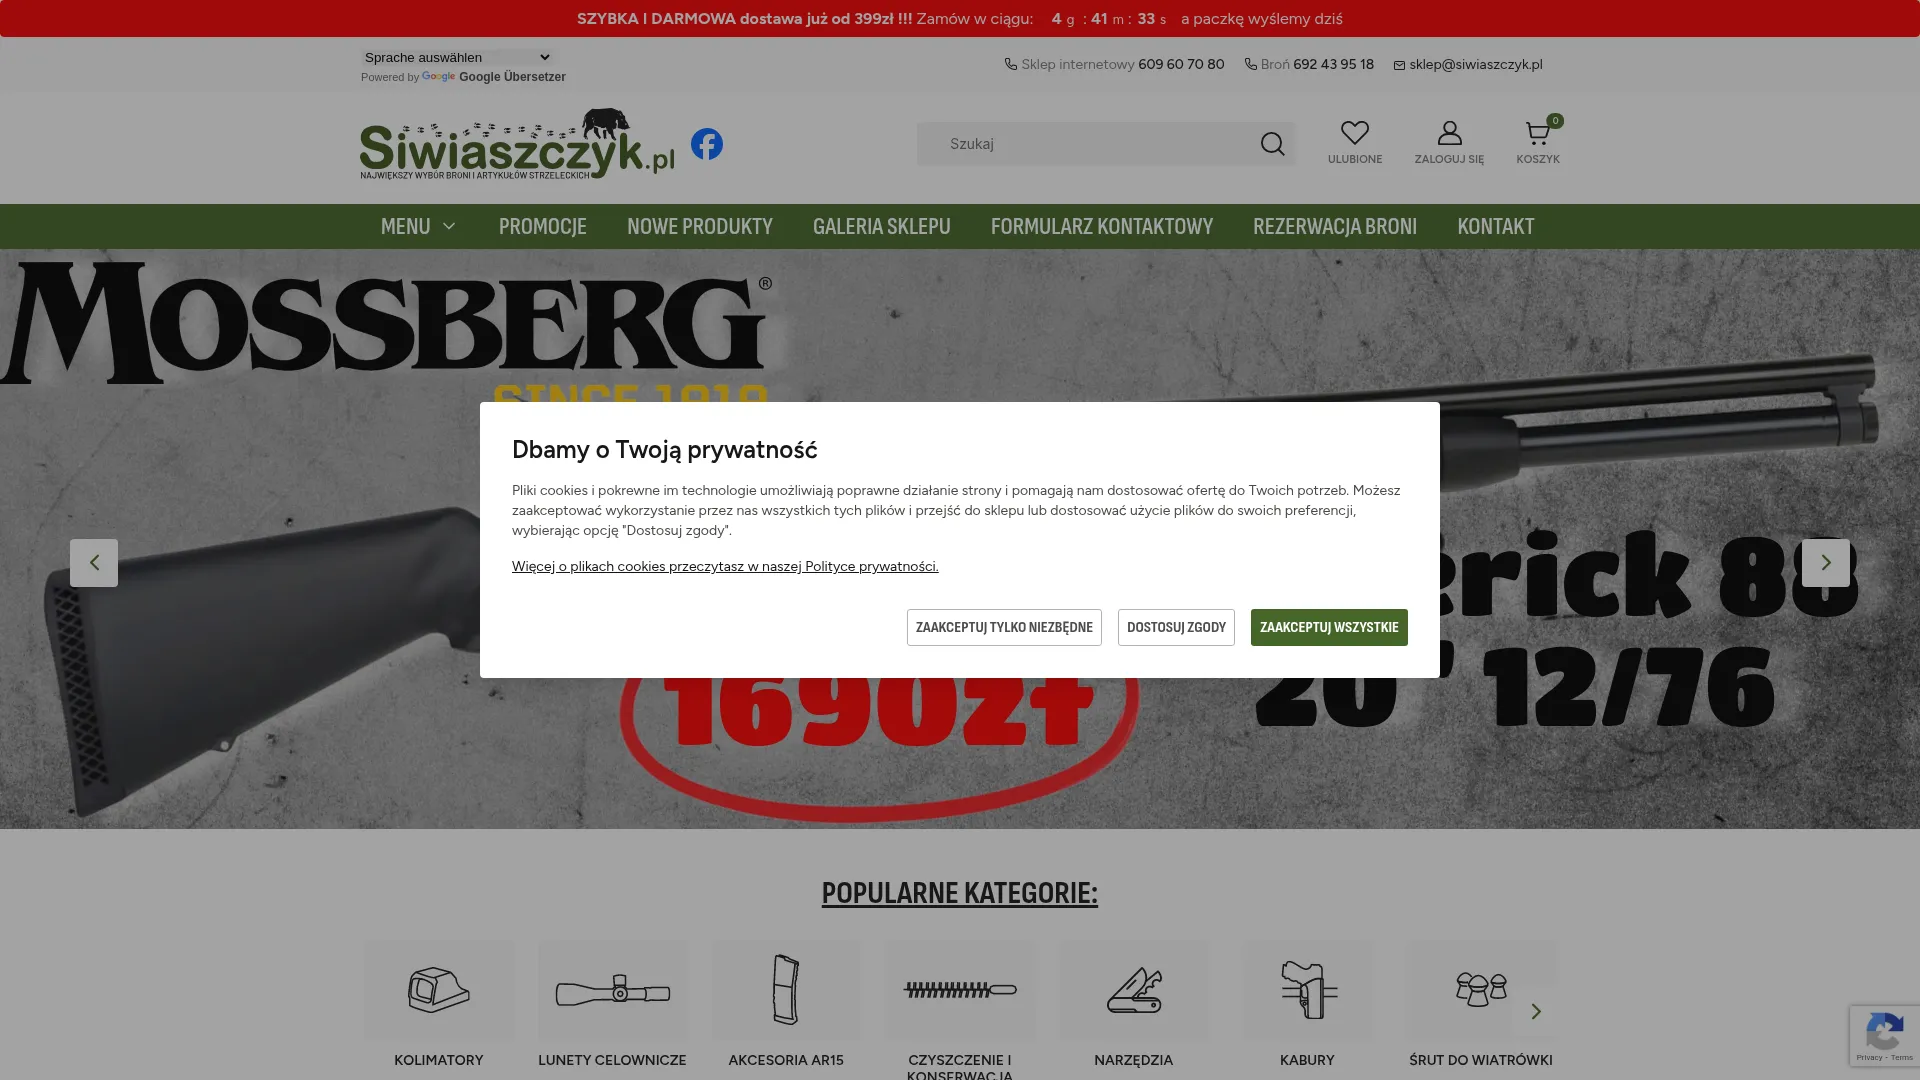
Task: Click the AKCESORIA AR15 magazine icon
Action: pos(786,990)
